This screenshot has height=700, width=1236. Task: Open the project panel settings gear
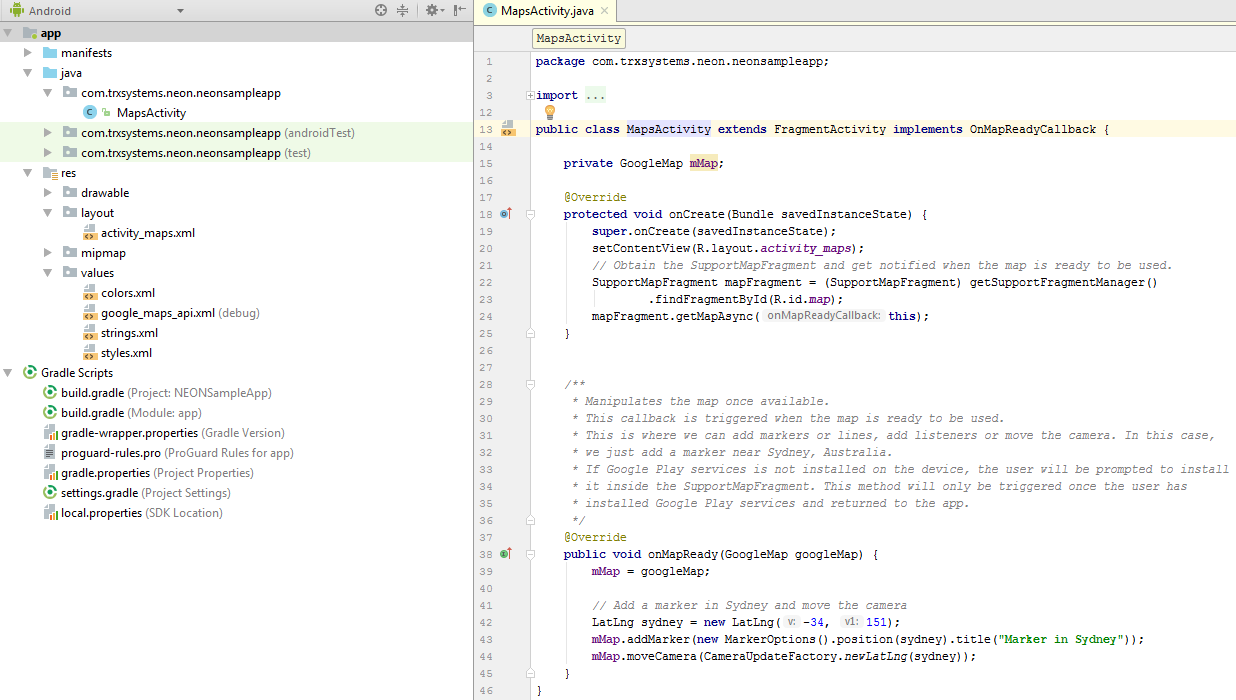[x=433, y=10]
